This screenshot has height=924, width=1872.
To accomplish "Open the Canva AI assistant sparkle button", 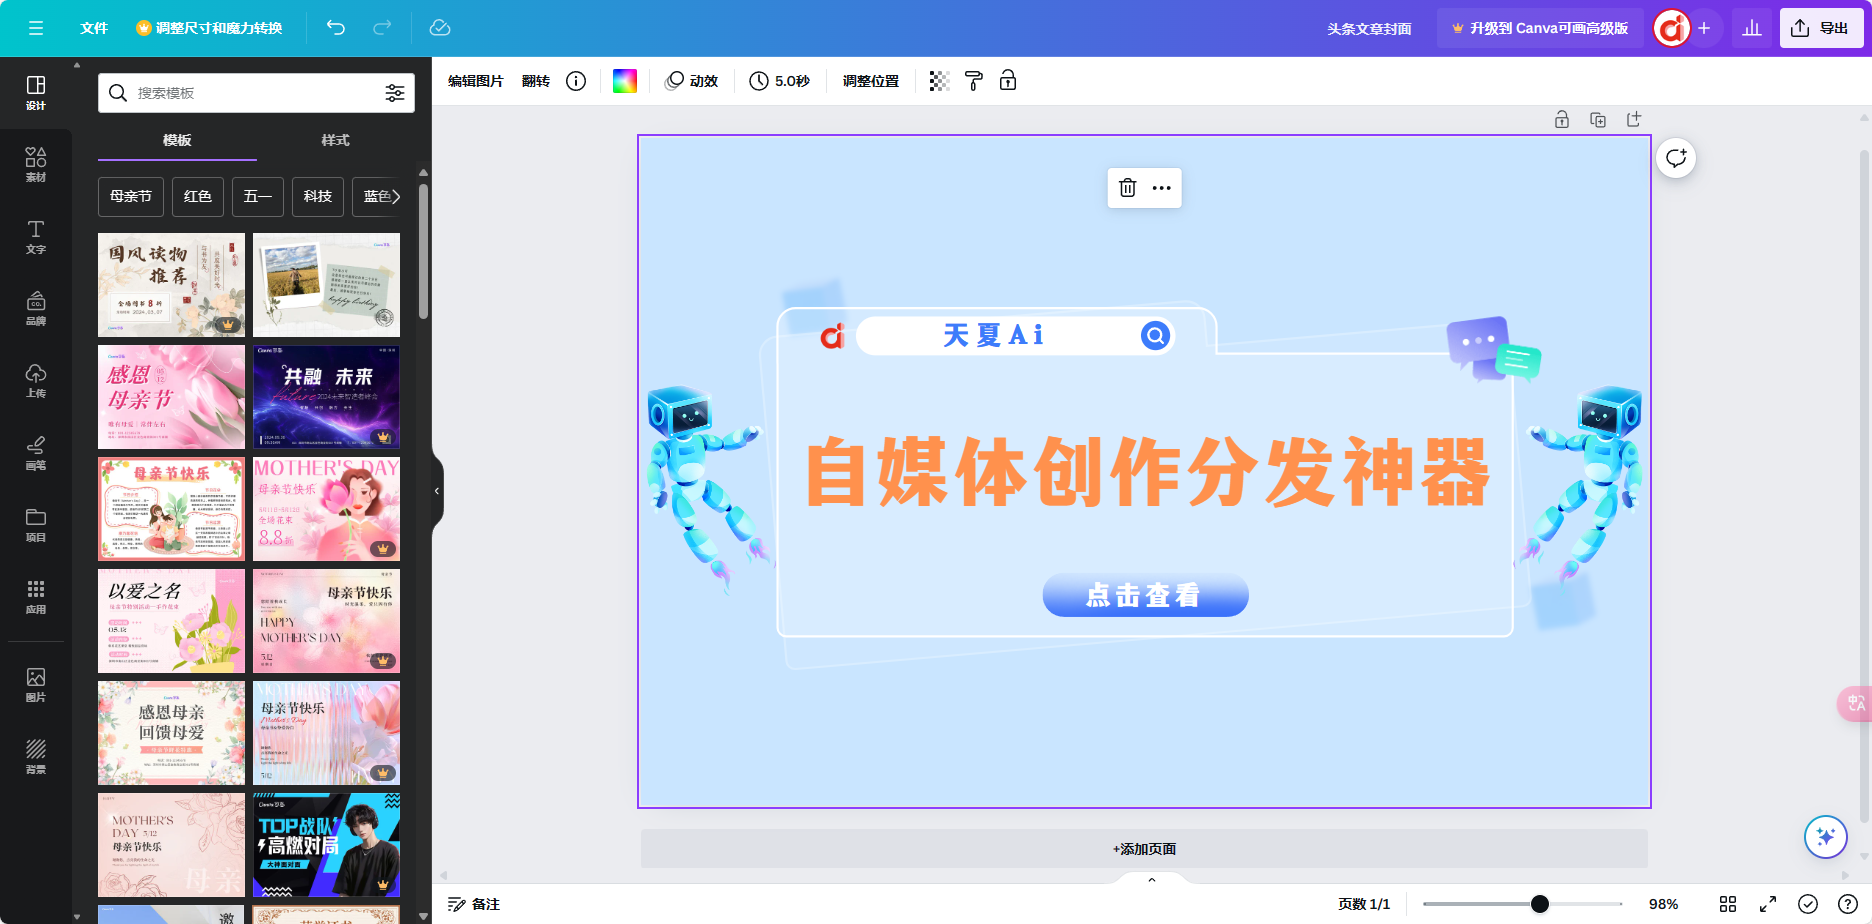I will pos(1826,837).
